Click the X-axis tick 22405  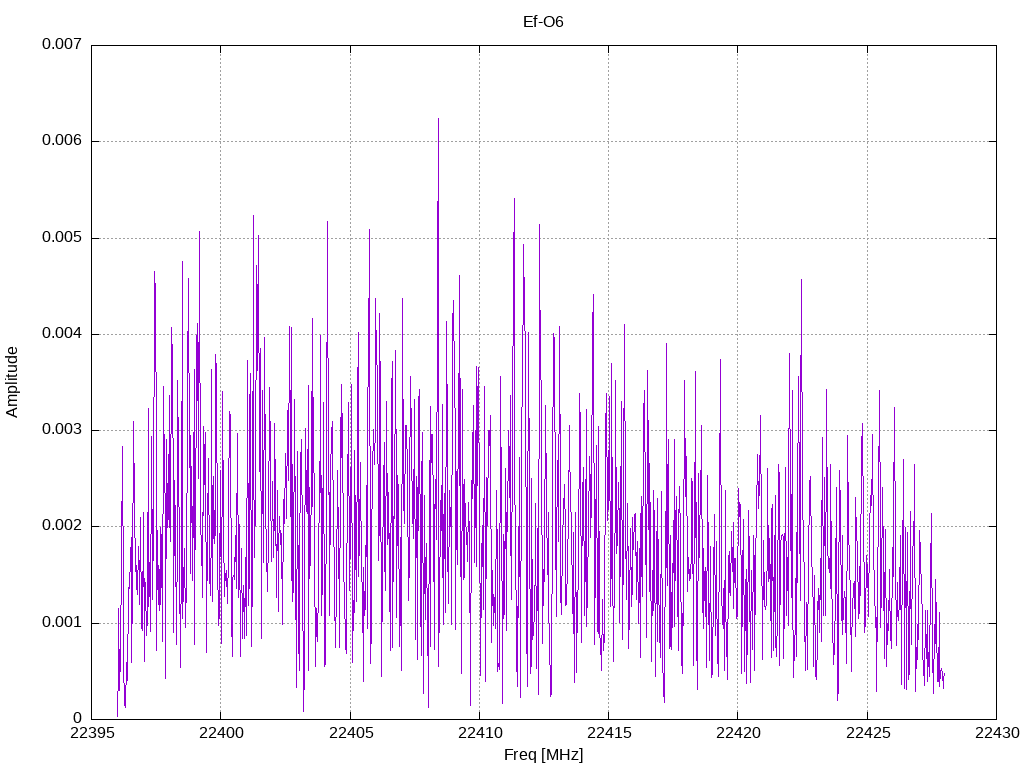click(350, 733)
